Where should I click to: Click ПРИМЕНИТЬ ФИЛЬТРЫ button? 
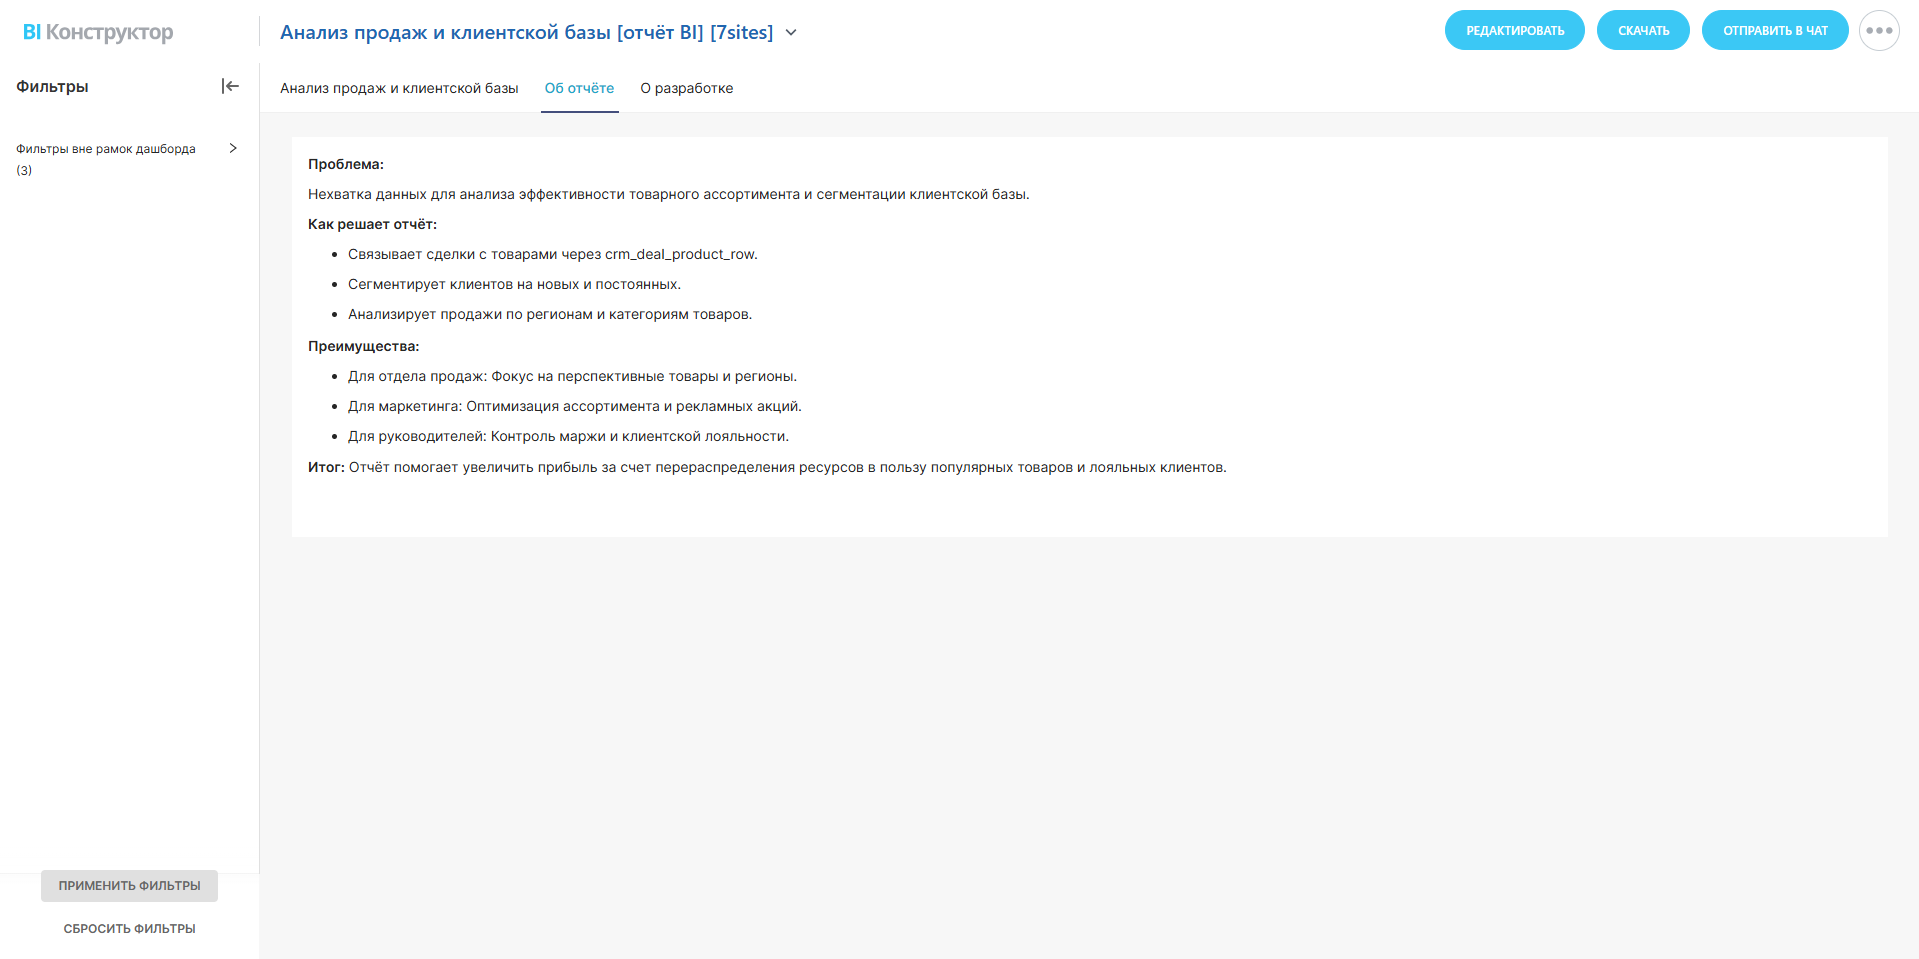click(129, 886)
